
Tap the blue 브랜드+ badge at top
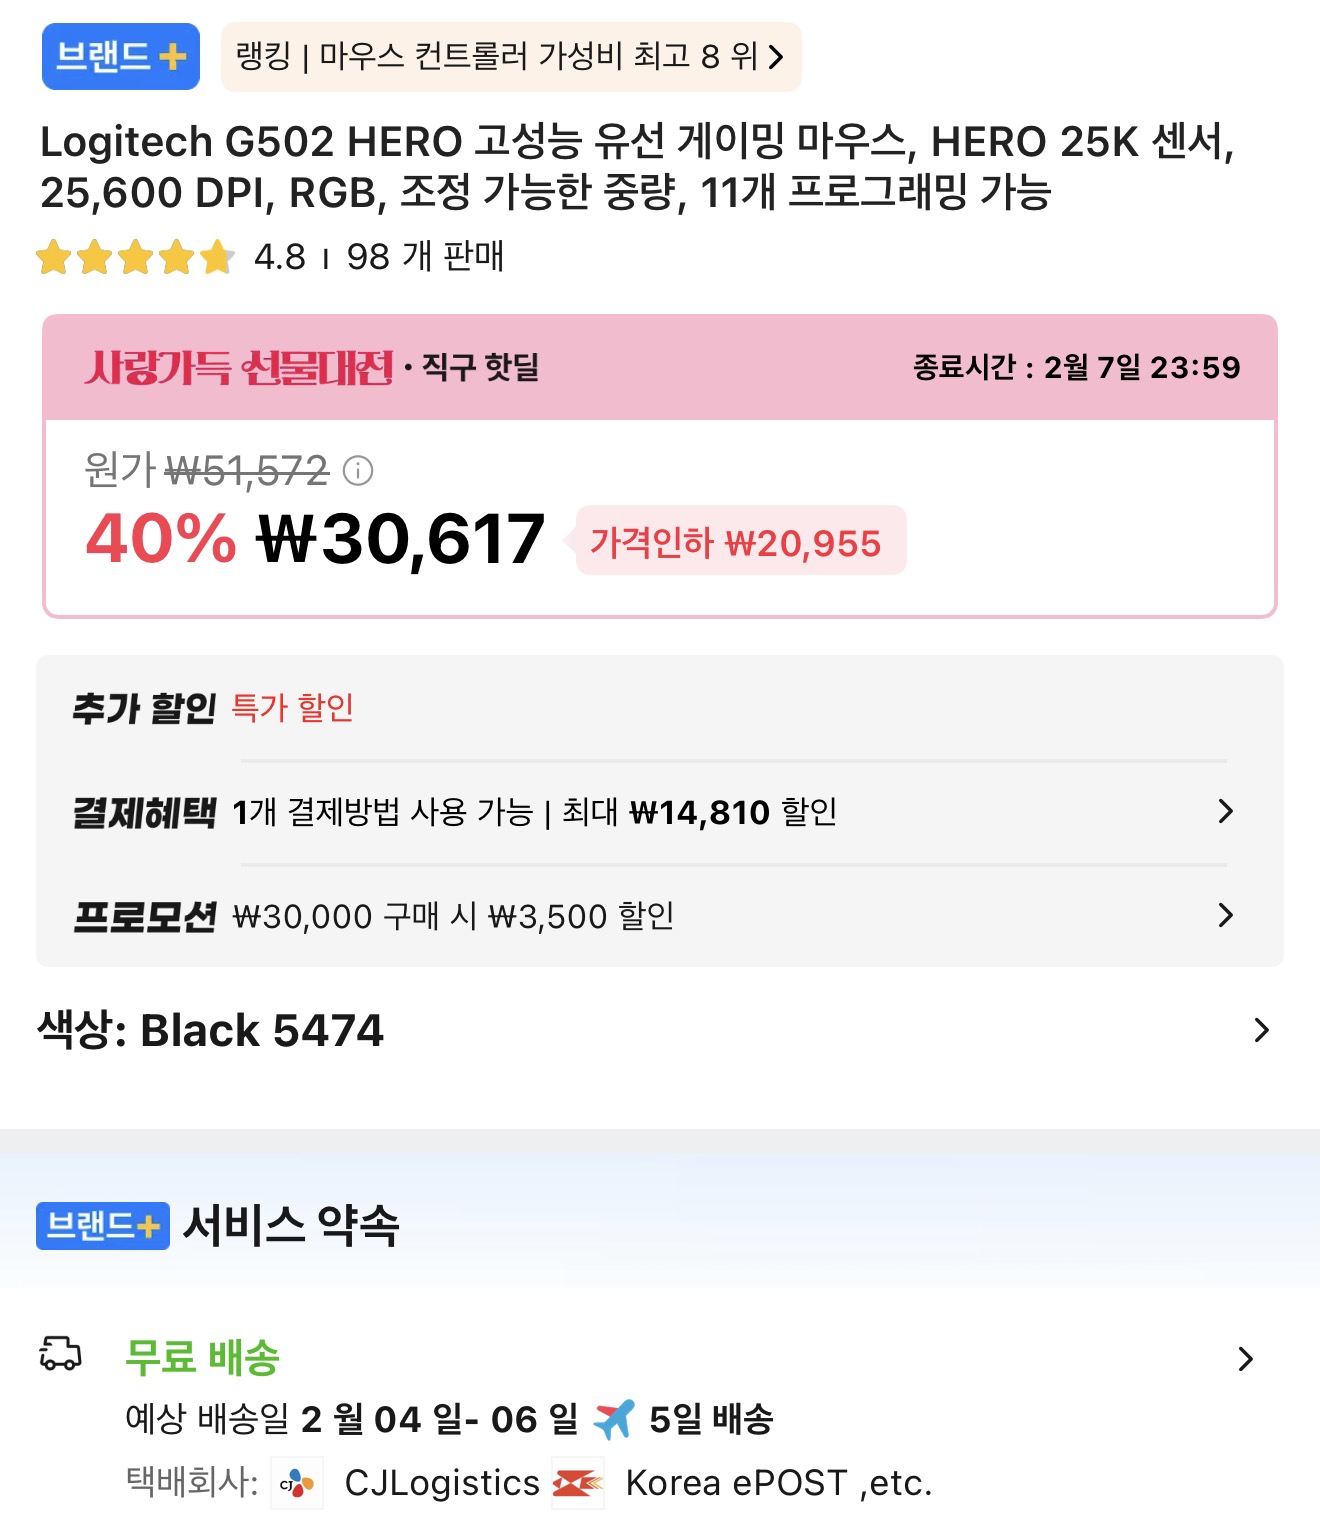(x=120, y=56)
